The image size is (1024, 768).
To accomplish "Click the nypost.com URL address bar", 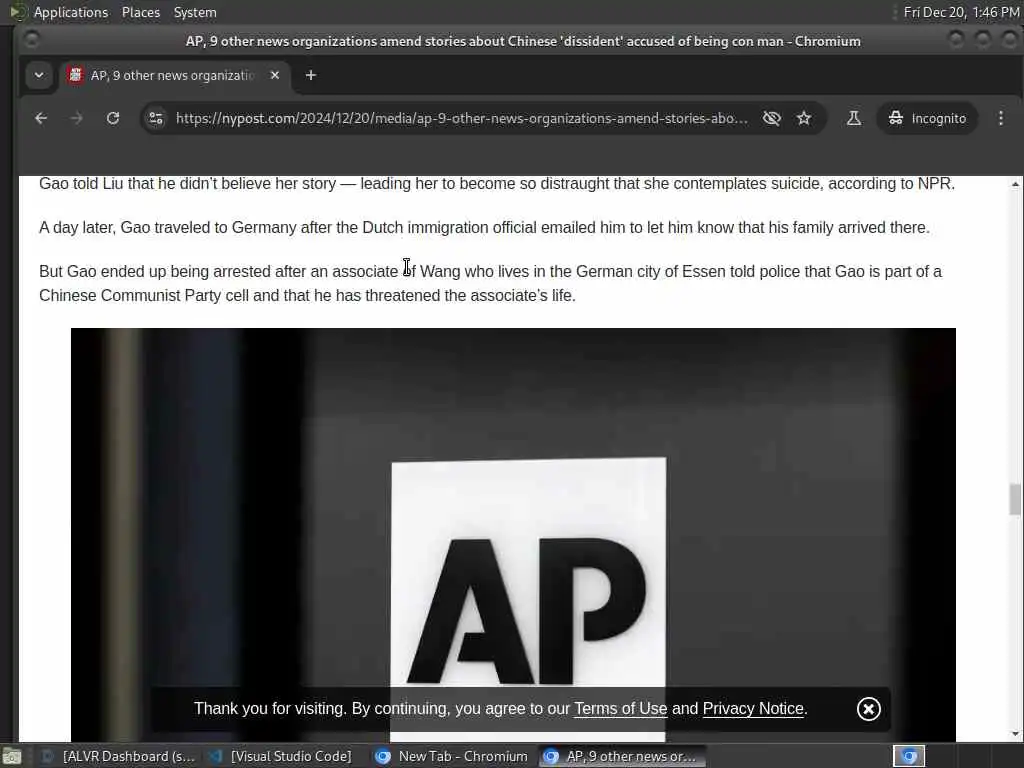I will [461, 118].
